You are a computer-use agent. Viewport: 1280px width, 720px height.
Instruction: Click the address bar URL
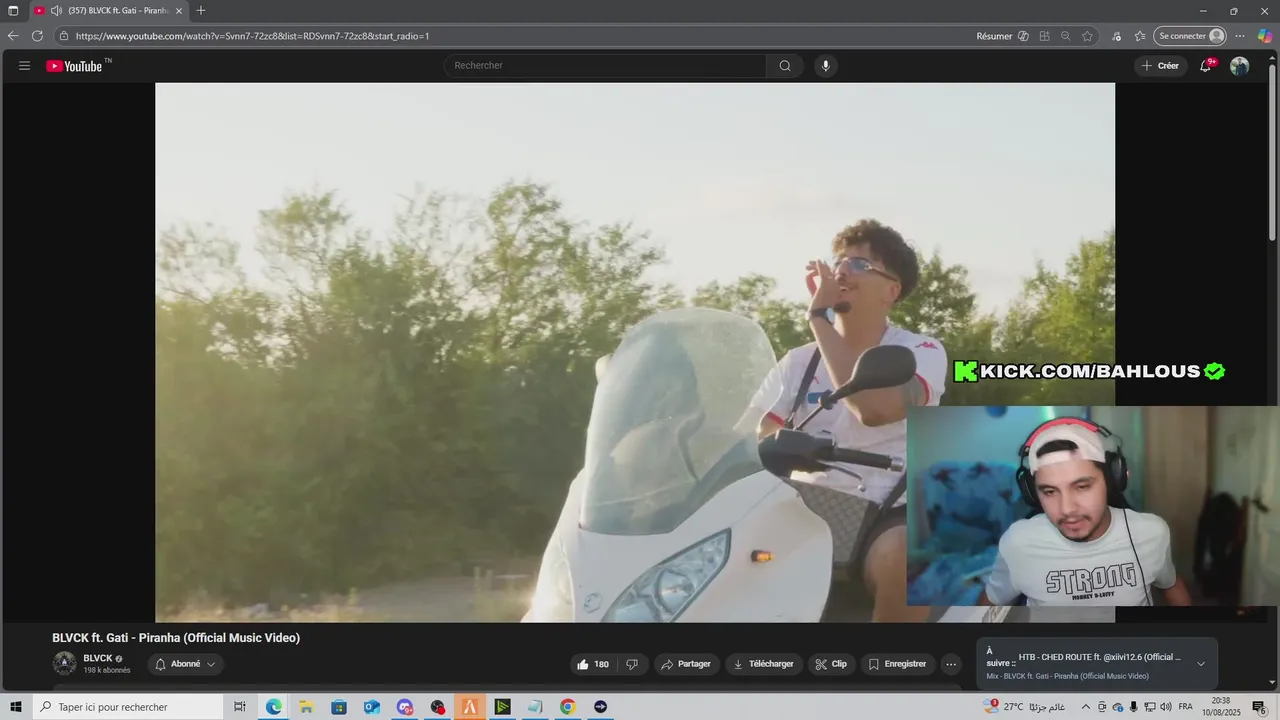252,36
